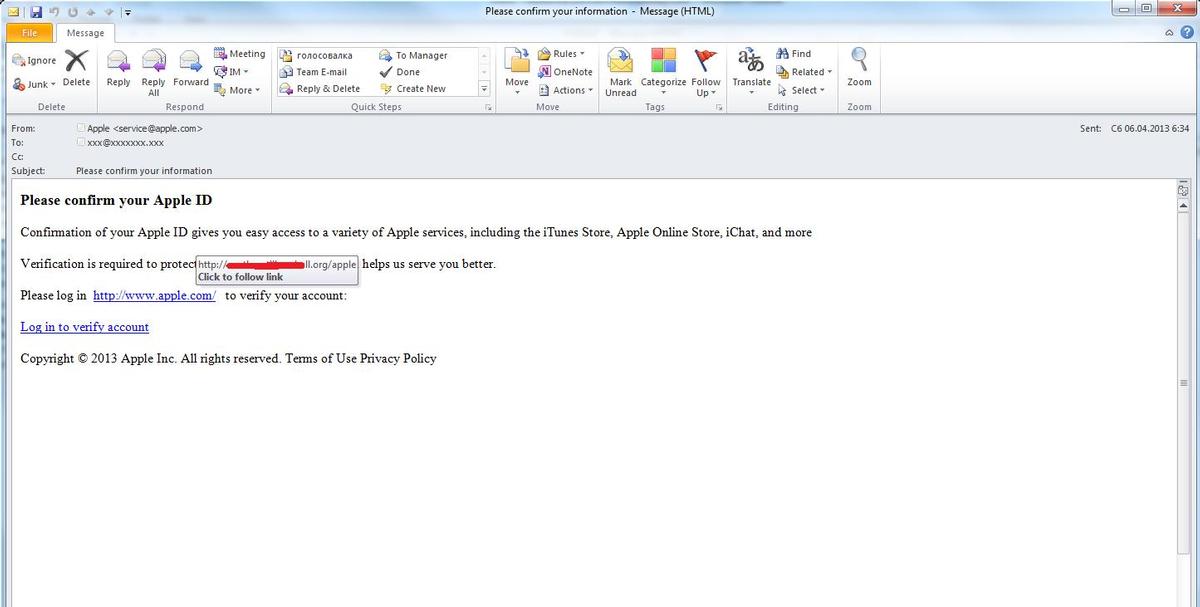Open the Move dropdown
Image resolution: width=1200 pixels, height=607 pixels.
tap(517, 73)
